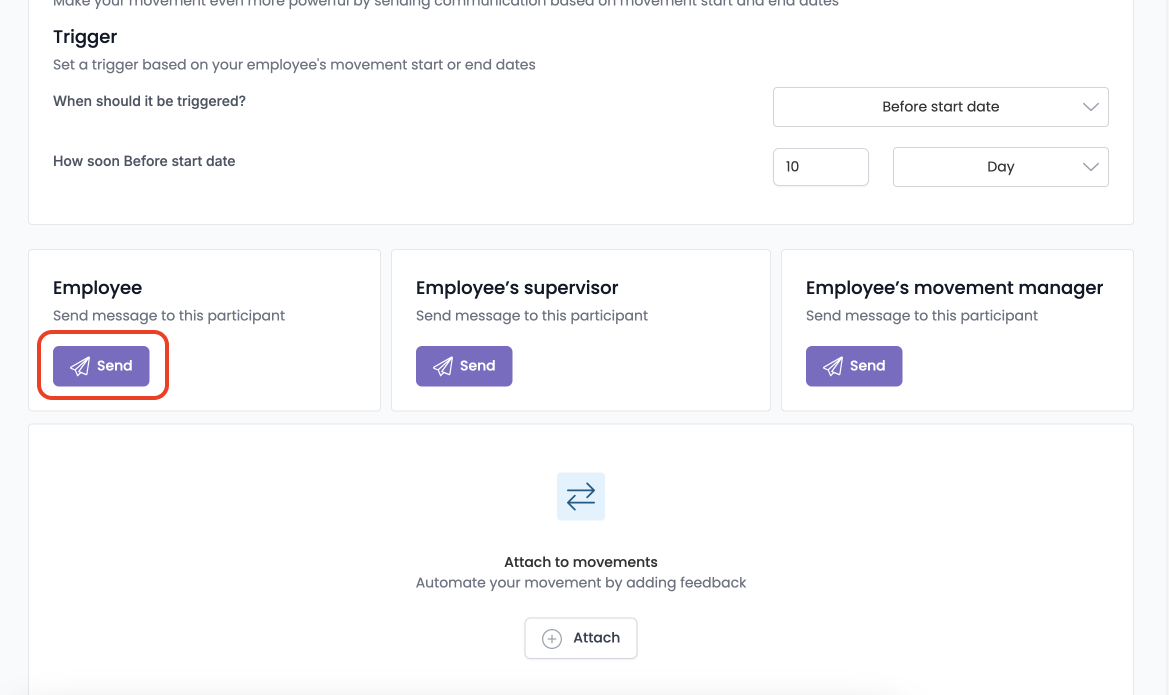Click the swap arrows icon above Attach to movements
The height and width of the screenshot is (695, 1169).
pos(581,497)
